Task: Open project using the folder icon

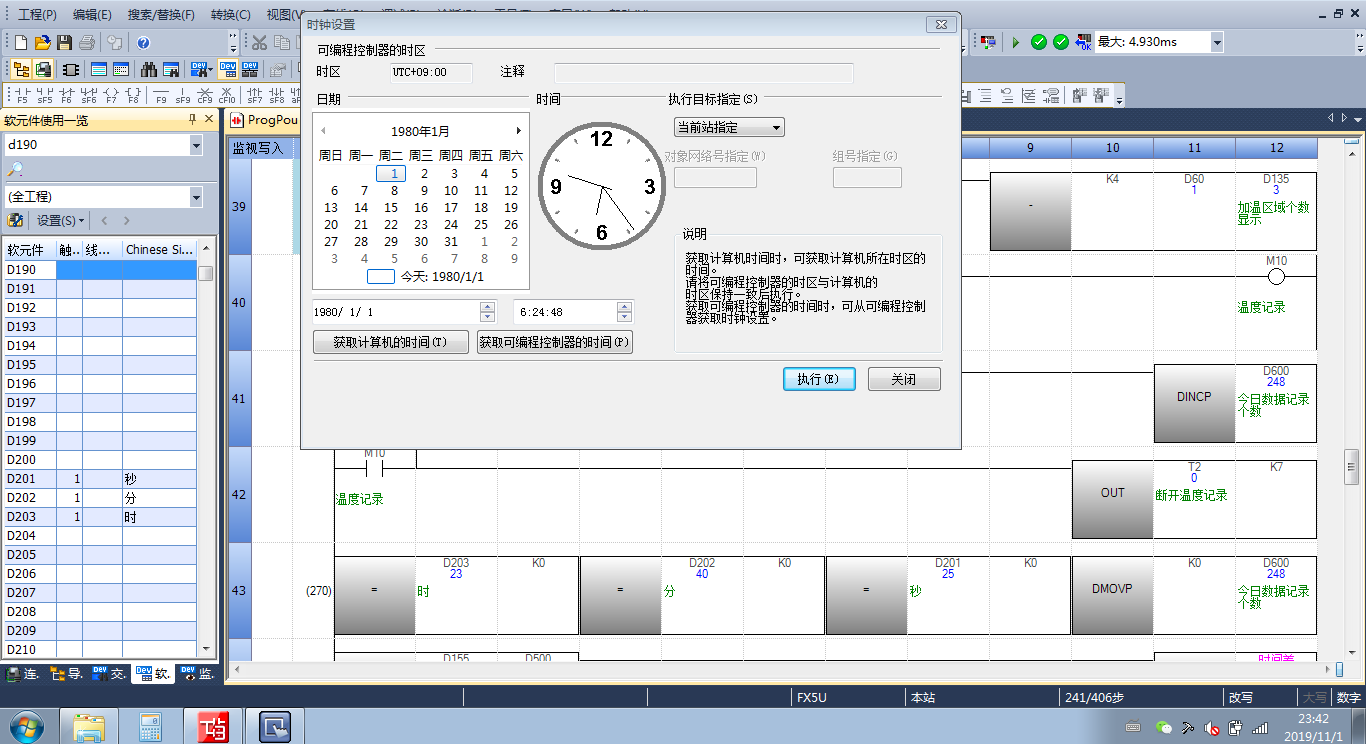Action: [42, 42]
